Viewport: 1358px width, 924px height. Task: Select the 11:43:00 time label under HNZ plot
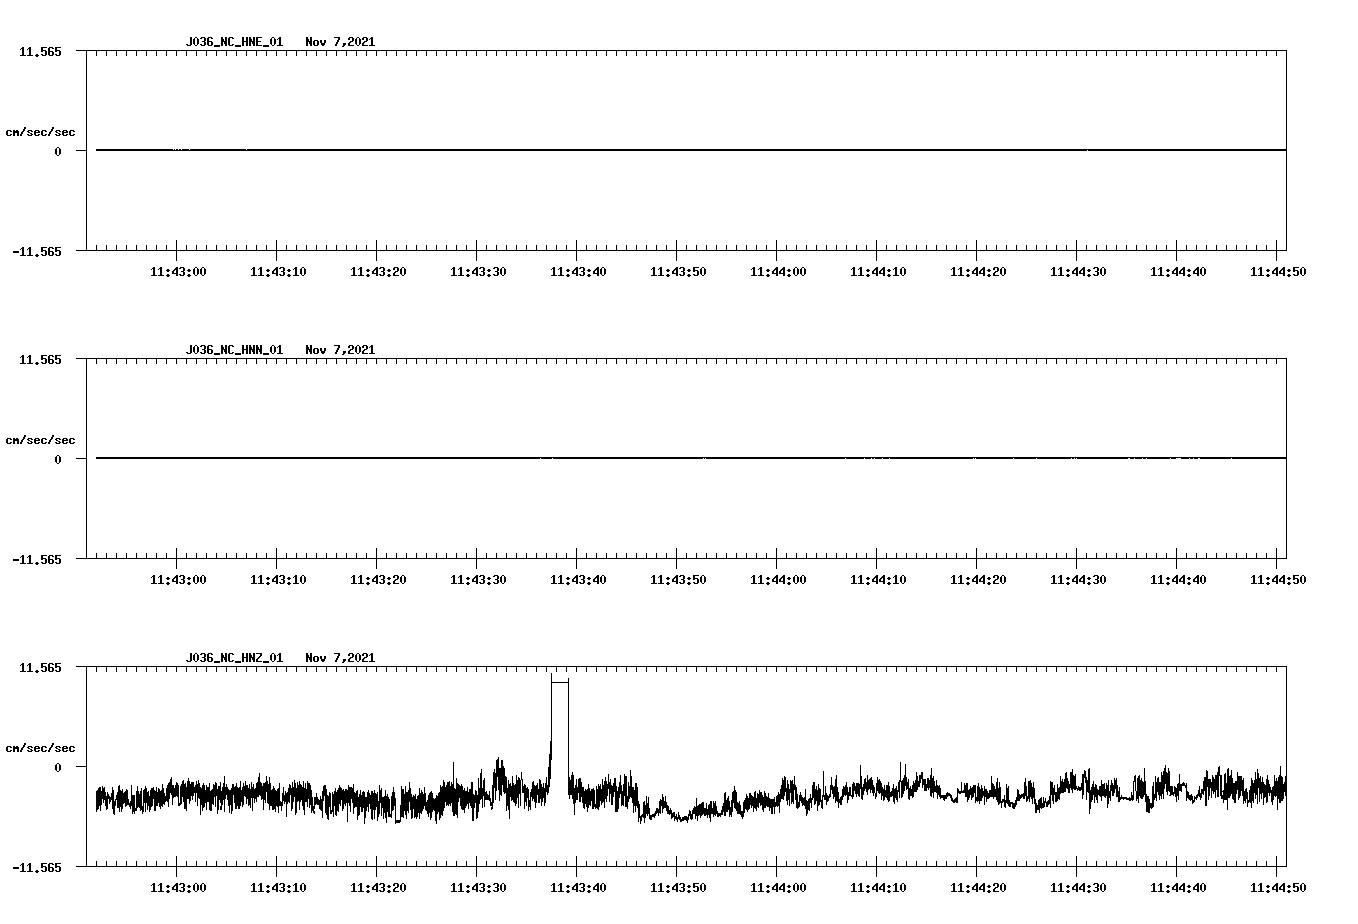point(178,888)
